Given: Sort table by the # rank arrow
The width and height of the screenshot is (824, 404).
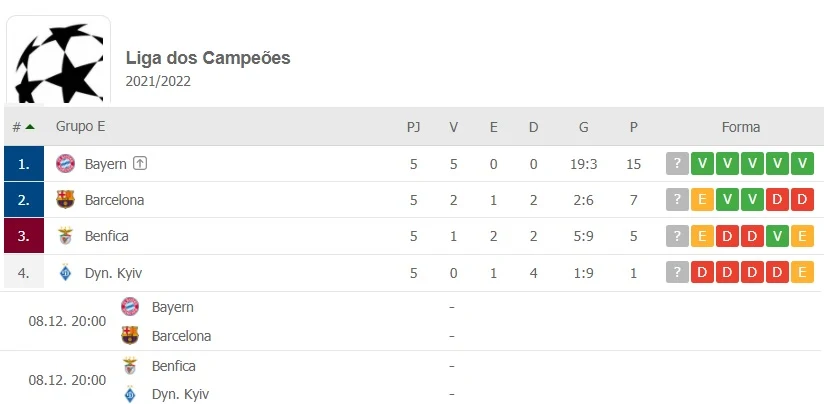Looking at the screenshot, I should (x=30, y=127).
